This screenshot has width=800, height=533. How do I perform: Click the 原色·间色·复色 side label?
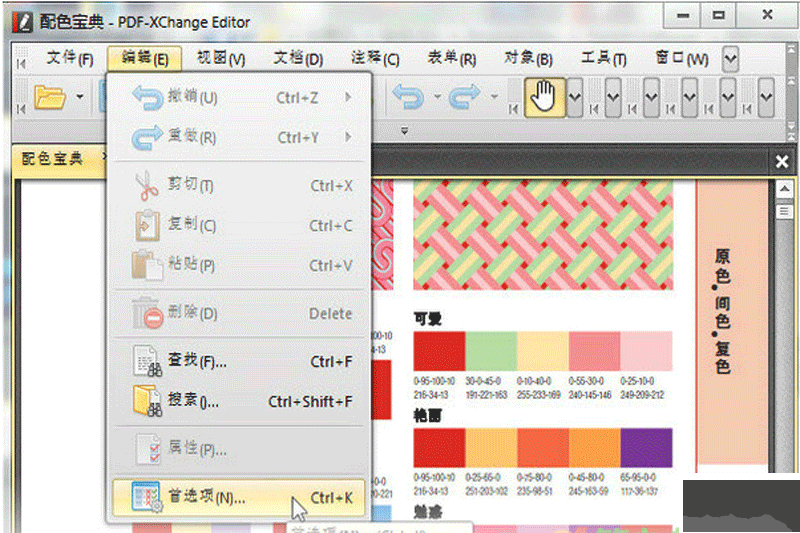point(722,311)
